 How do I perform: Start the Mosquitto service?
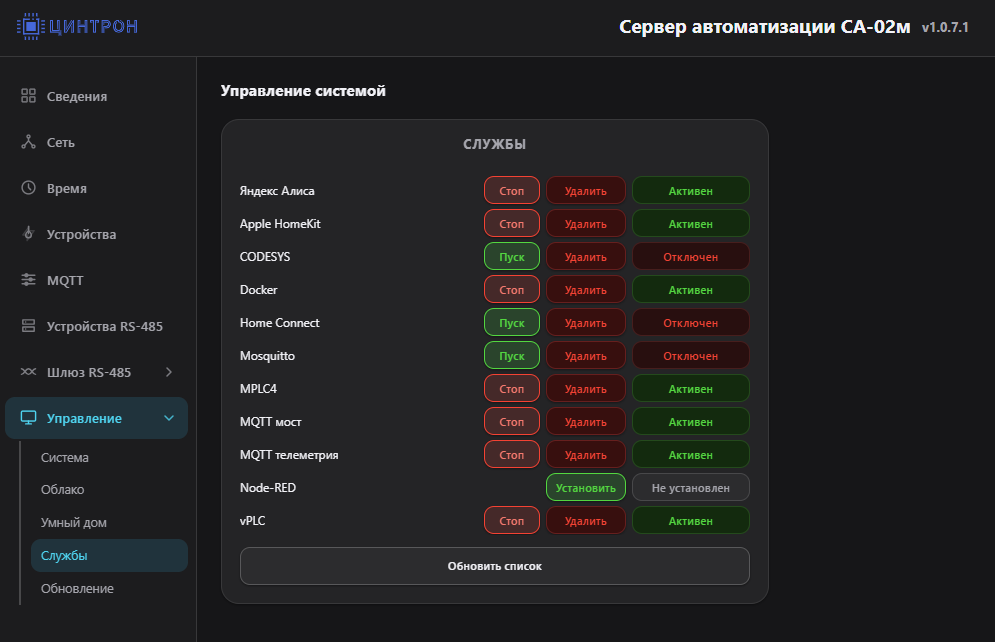tap(511, 355)
